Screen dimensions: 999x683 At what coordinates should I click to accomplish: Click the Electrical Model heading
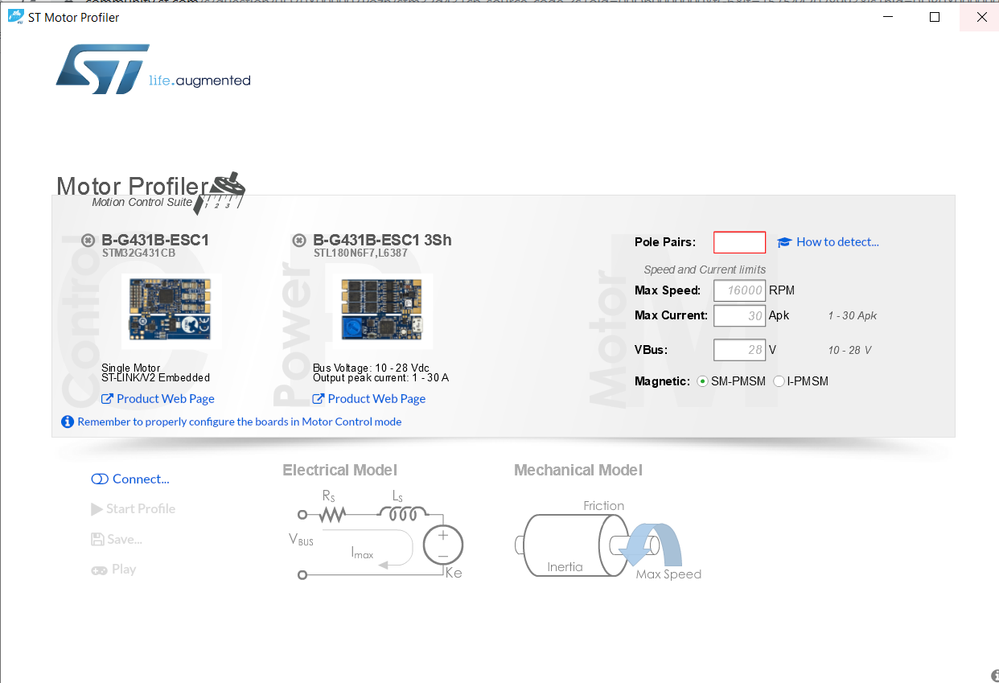pyautogui.click(x=340, y=470)
